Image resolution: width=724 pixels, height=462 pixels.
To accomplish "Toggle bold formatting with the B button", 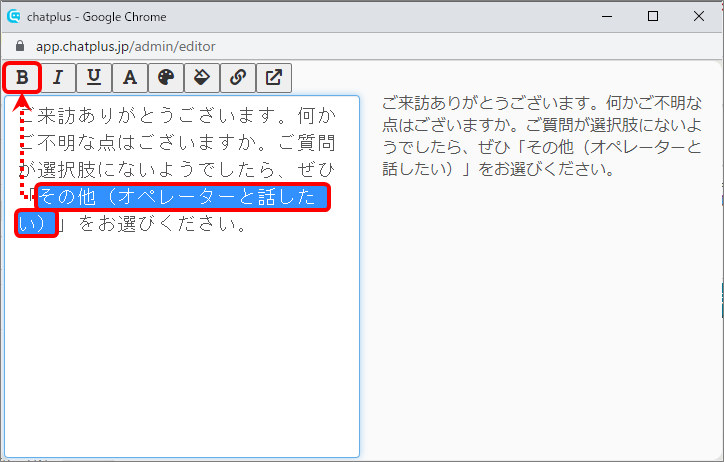I will [22, 78].
